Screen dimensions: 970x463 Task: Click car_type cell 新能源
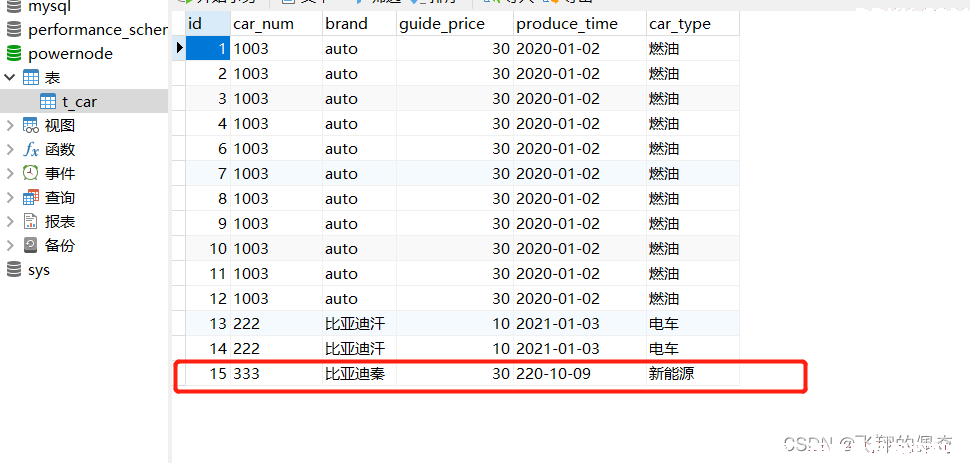point(693,373)
